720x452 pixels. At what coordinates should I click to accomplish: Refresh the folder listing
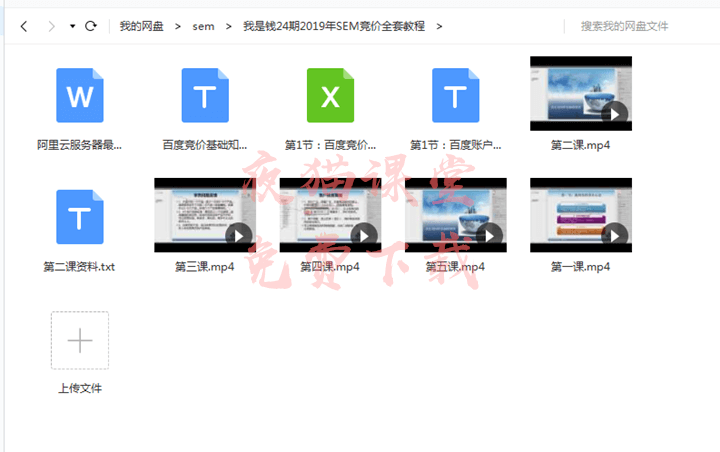[91, 26]
